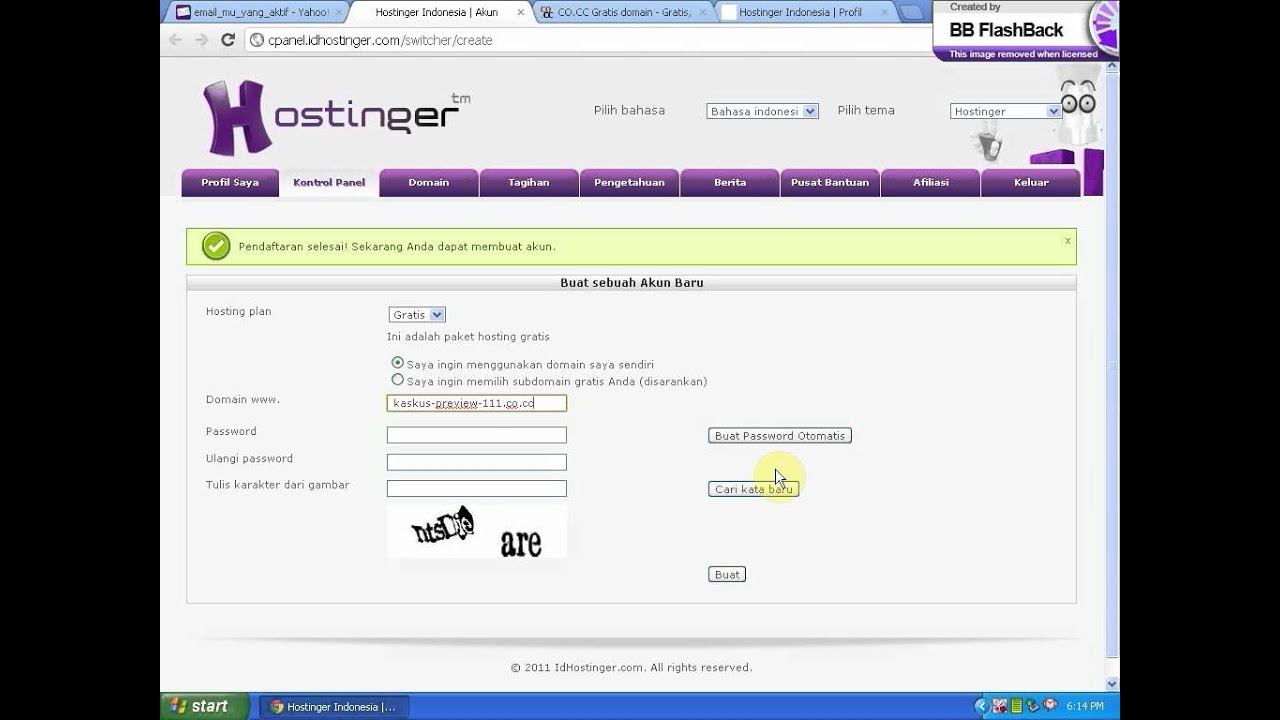Click the Buat Password Otomatis button
Image resolution: width=1280 pixels, height=720 pixels.
pos(780,436)
